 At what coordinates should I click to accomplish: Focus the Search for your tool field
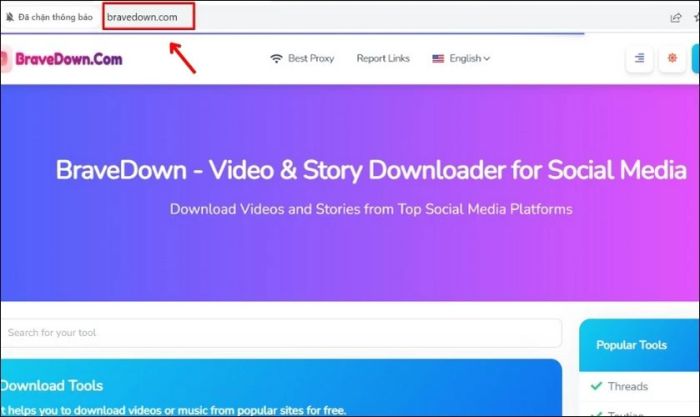point(281,333)
